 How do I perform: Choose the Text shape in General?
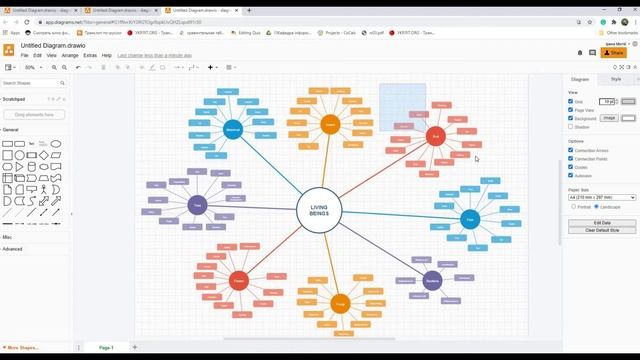tap(31, 144)
